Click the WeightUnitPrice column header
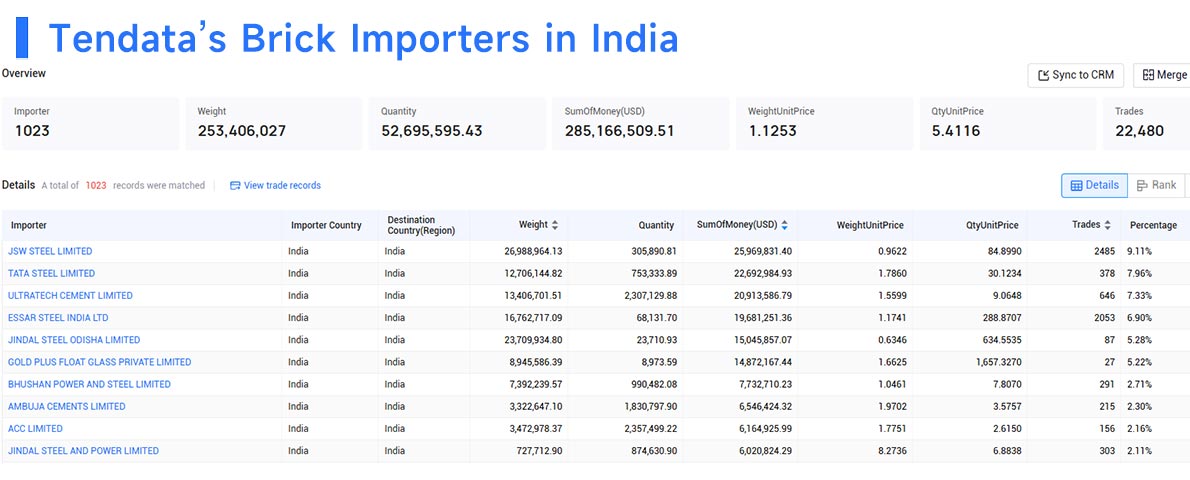 pos(870,225)
